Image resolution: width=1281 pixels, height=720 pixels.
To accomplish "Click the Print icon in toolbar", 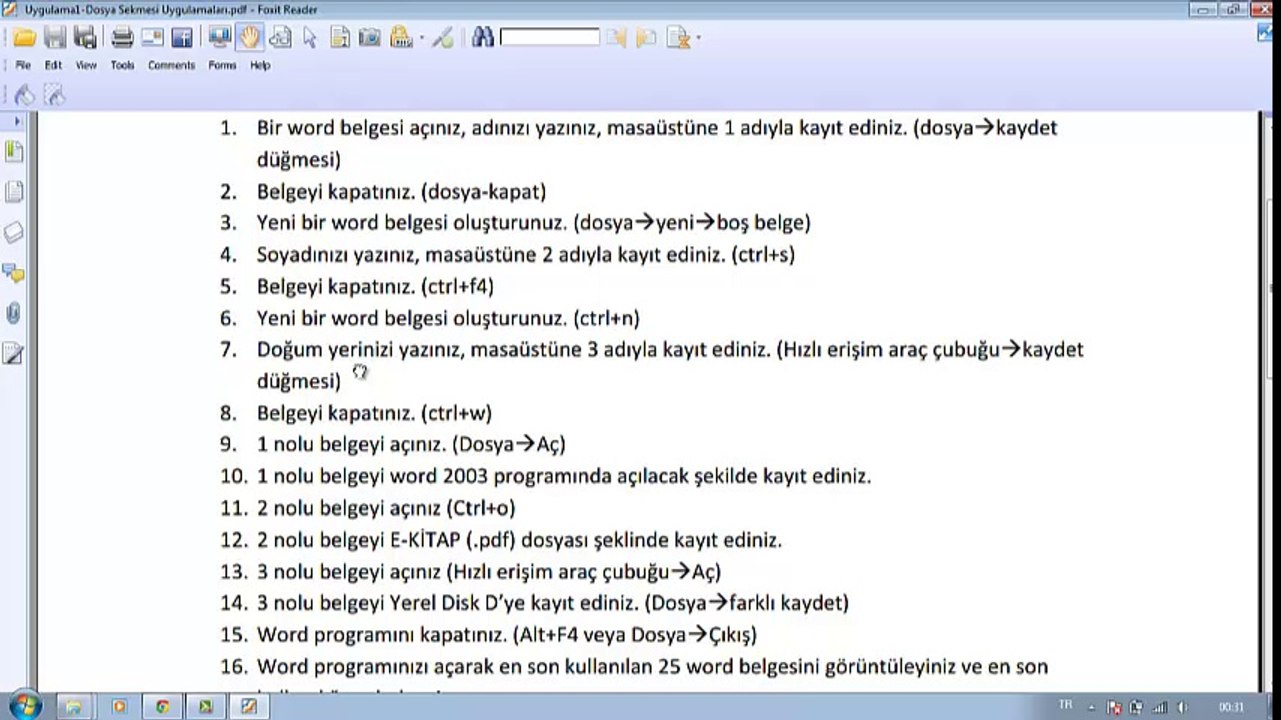I will point(123,38).
